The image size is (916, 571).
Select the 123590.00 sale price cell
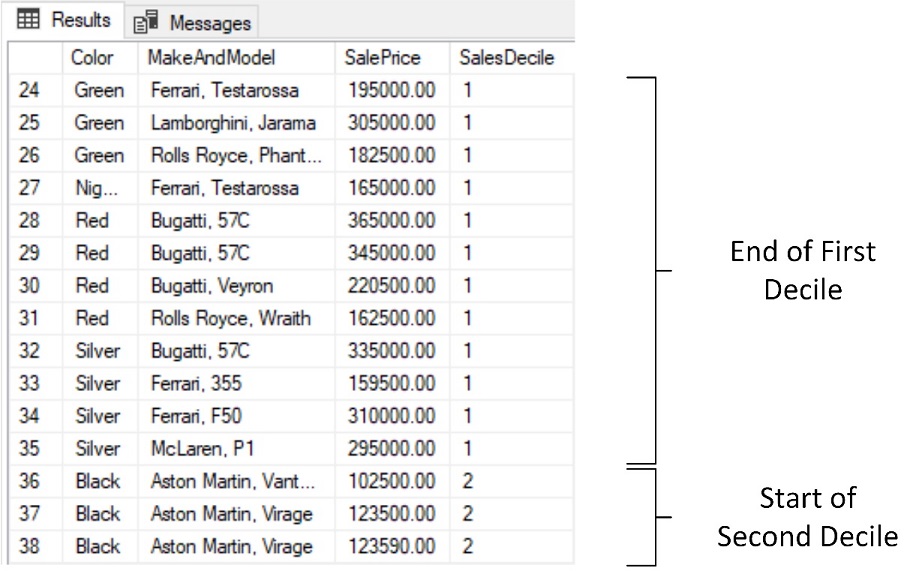(x=392, y=546)
